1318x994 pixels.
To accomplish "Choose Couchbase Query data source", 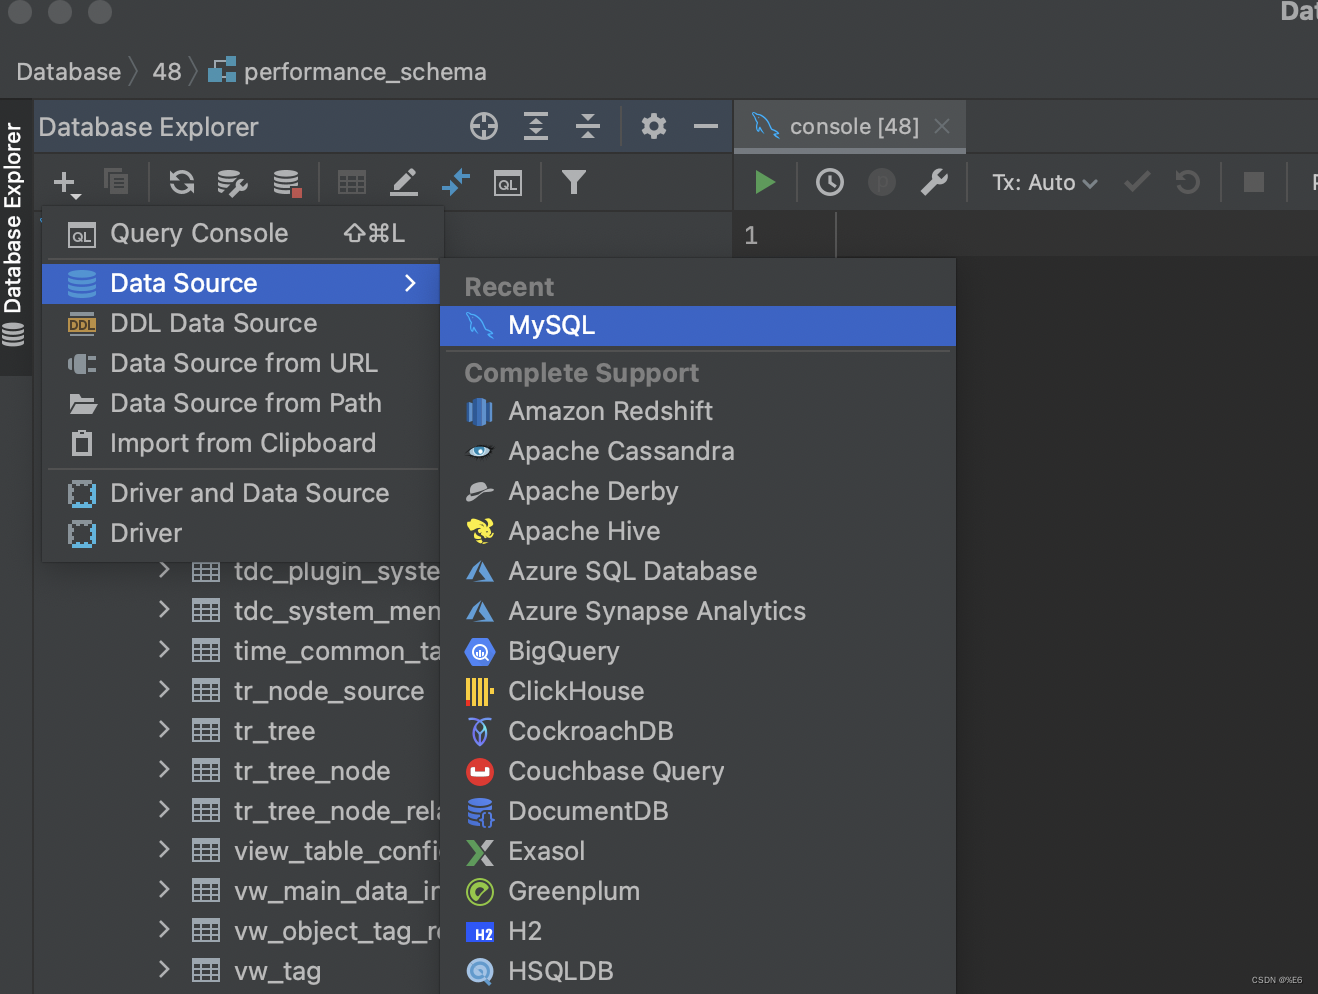I will pyautogui.click(x=698, y=772).
